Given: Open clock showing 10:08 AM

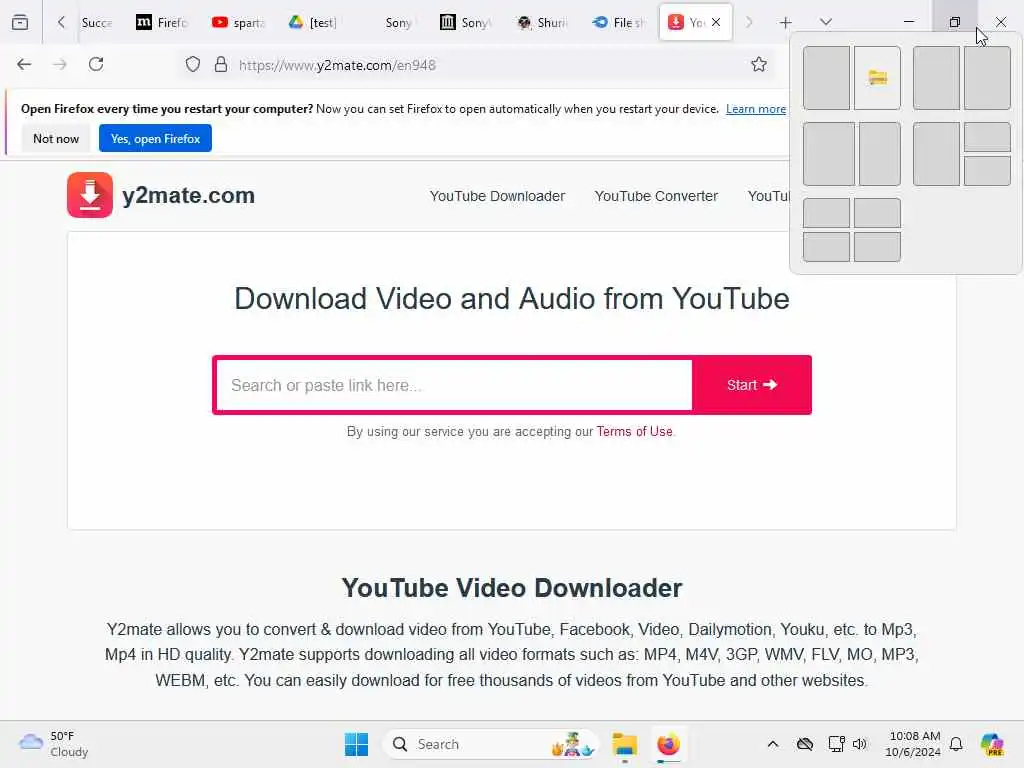Looking at the screenshot, I should pos(912,744).
